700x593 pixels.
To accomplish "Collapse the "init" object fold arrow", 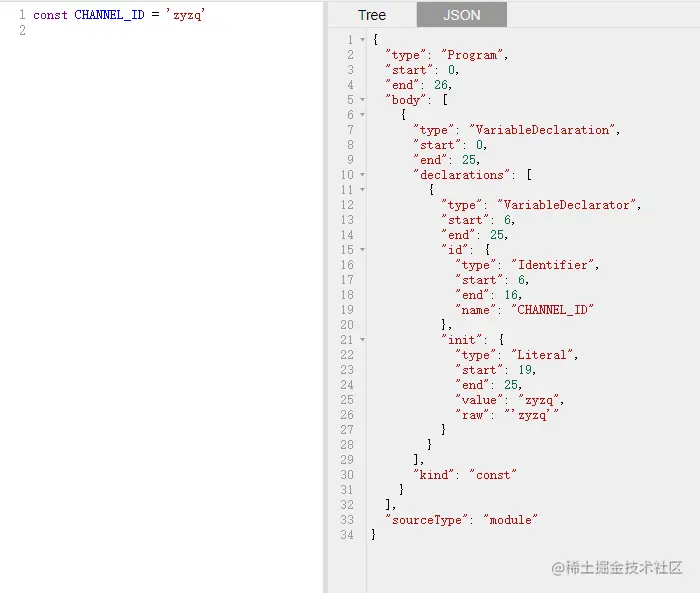I will [x=362, y=340].
